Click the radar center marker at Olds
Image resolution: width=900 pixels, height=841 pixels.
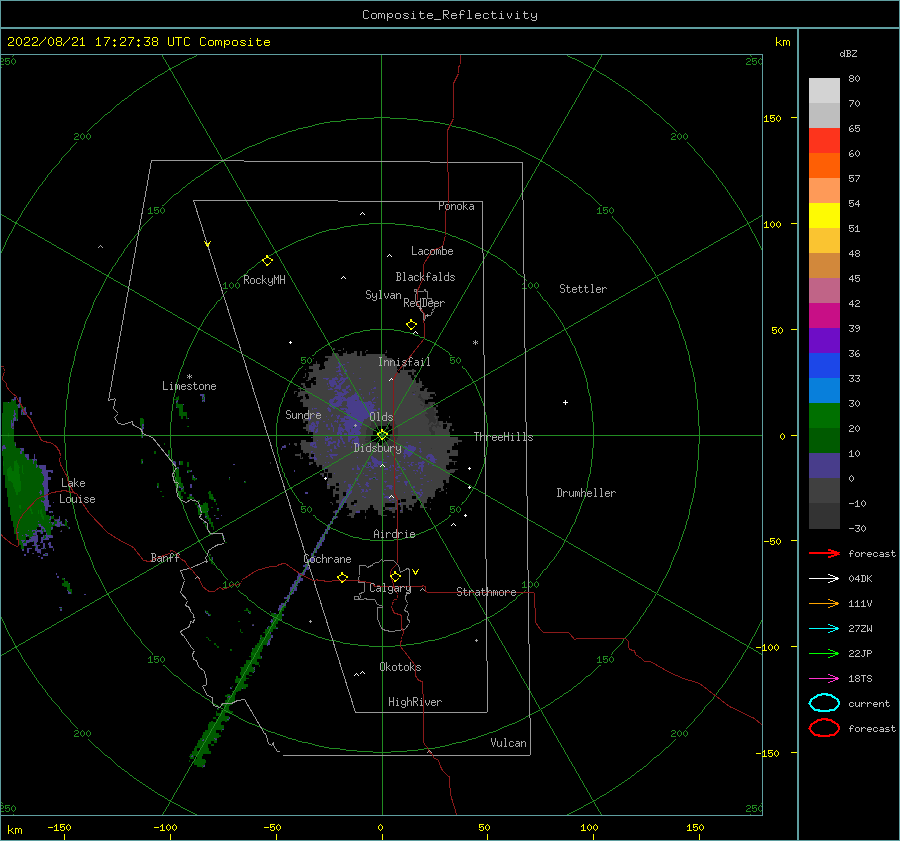(x=382, y=435)
